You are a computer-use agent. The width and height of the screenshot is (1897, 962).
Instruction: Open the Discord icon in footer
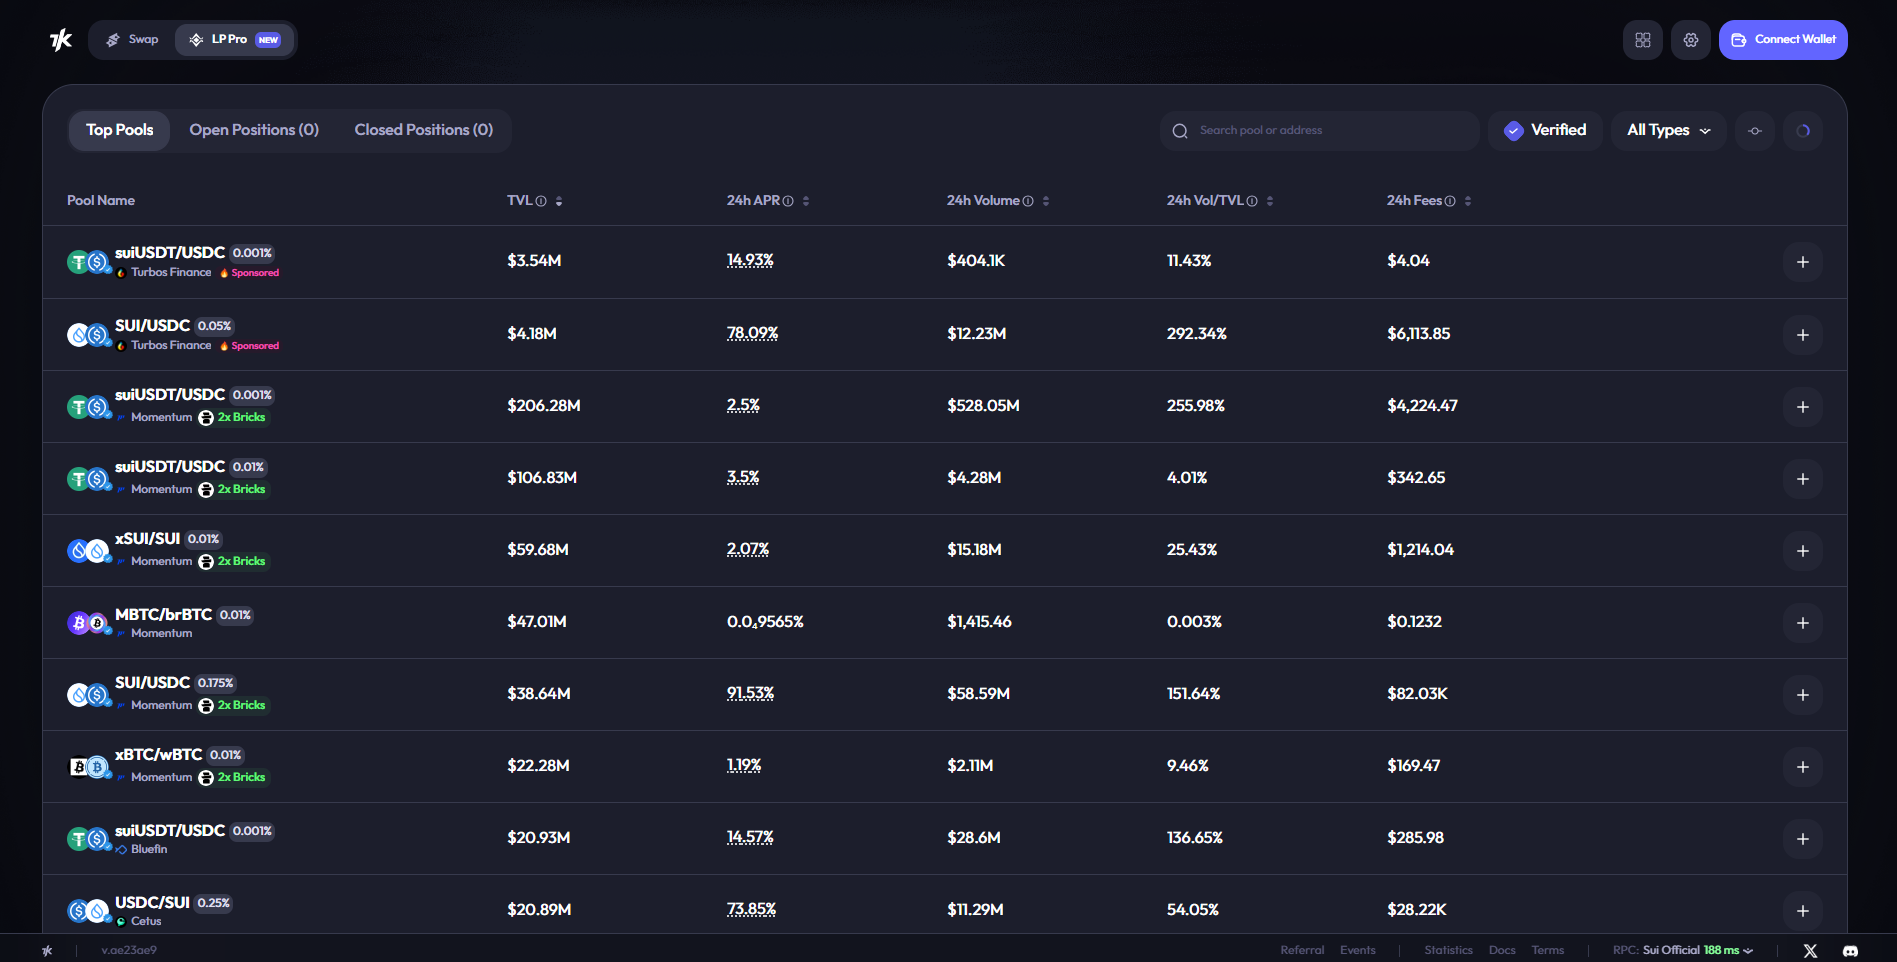[1849, 951]
